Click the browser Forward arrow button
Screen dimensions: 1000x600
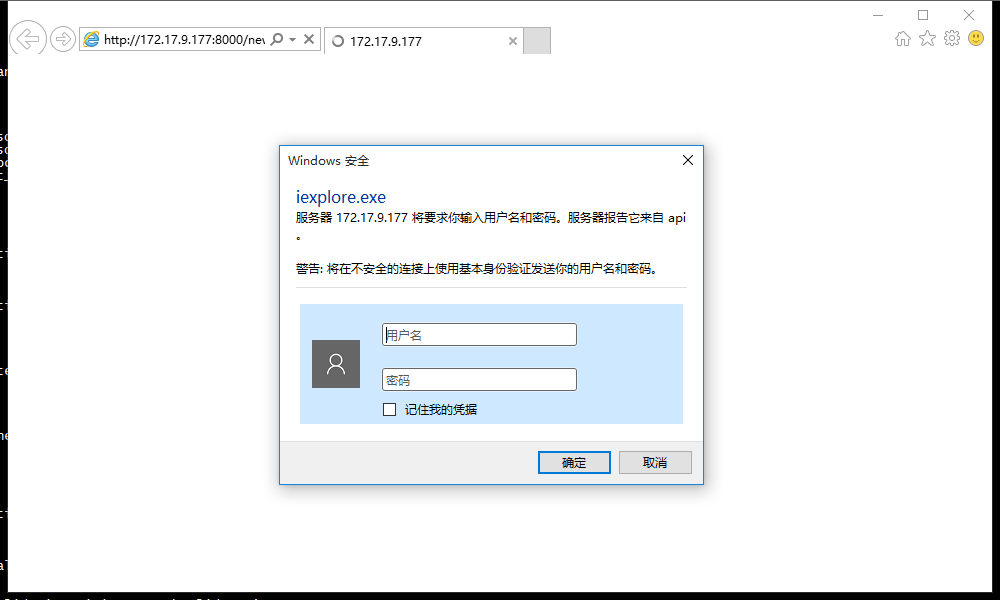pyautogui.click(x=62, y=40)
